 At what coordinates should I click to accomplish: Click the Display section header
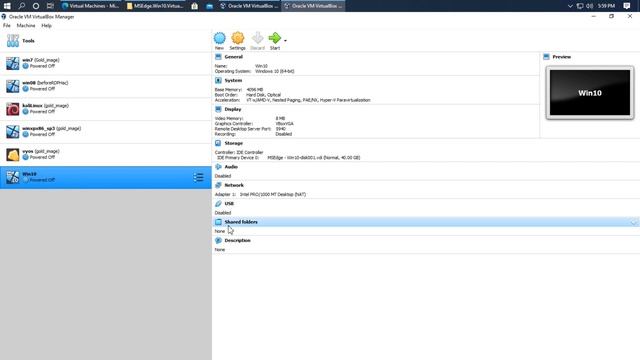pyautogui.click(x=233, y=109)
